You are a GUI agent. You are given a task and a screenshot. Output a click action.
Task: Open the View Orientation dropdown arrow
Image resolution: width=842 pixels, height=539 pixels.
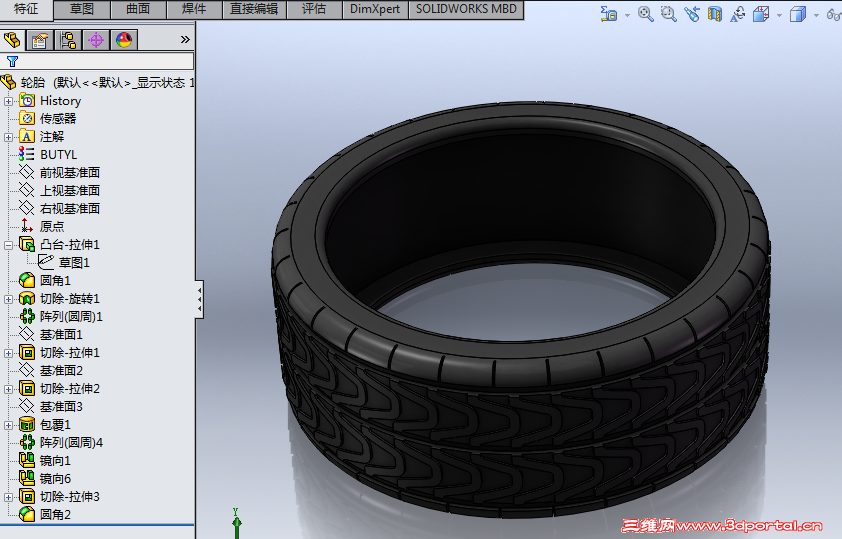pyautogui.click(x=779, y=16)
